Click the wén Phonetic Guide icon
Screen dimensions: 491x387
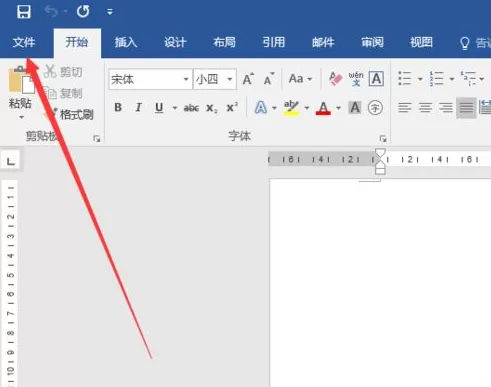click(356, 79)
